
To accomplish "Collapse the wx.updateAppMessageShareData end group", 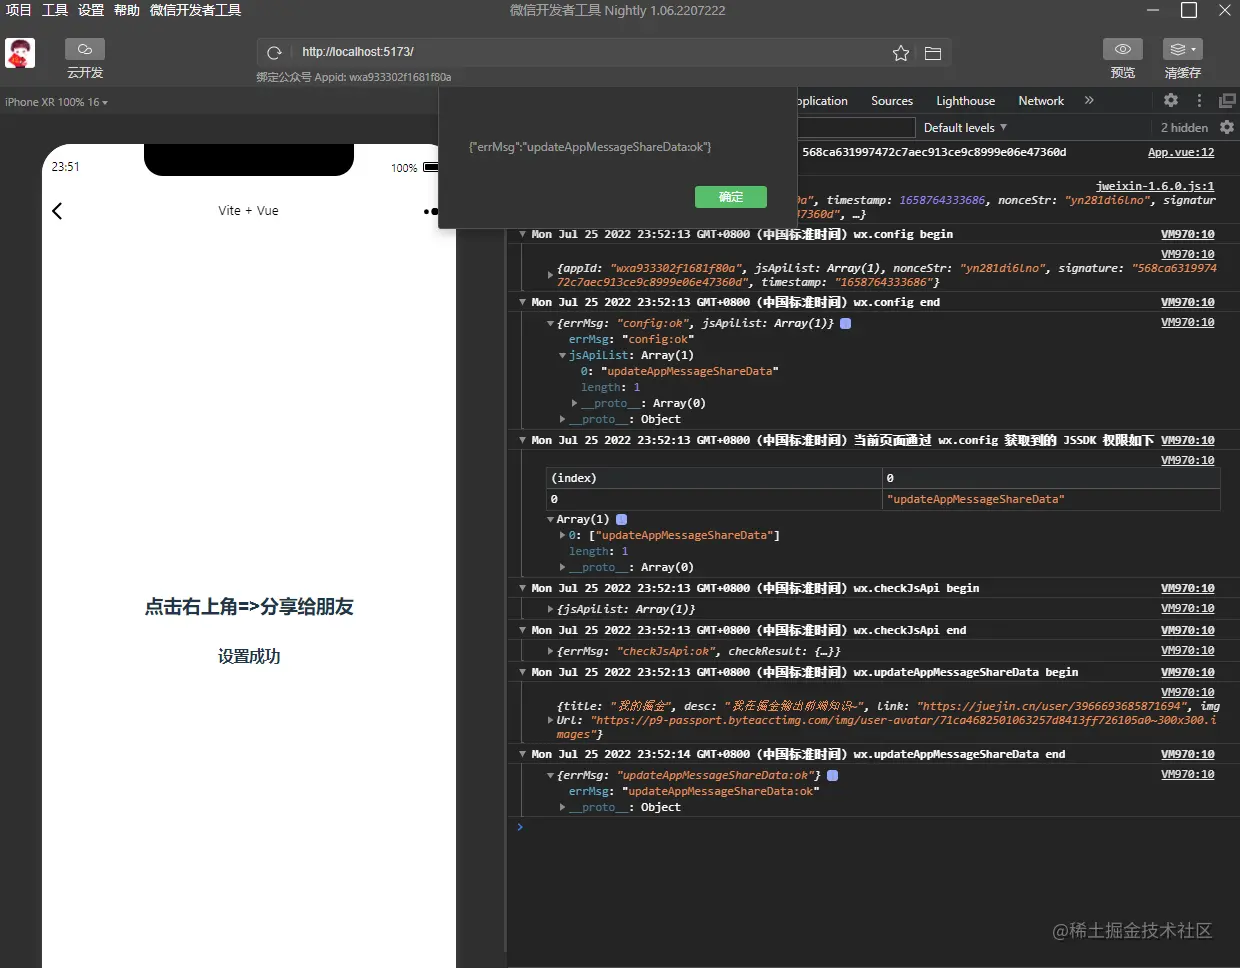I will click(522, 754).
